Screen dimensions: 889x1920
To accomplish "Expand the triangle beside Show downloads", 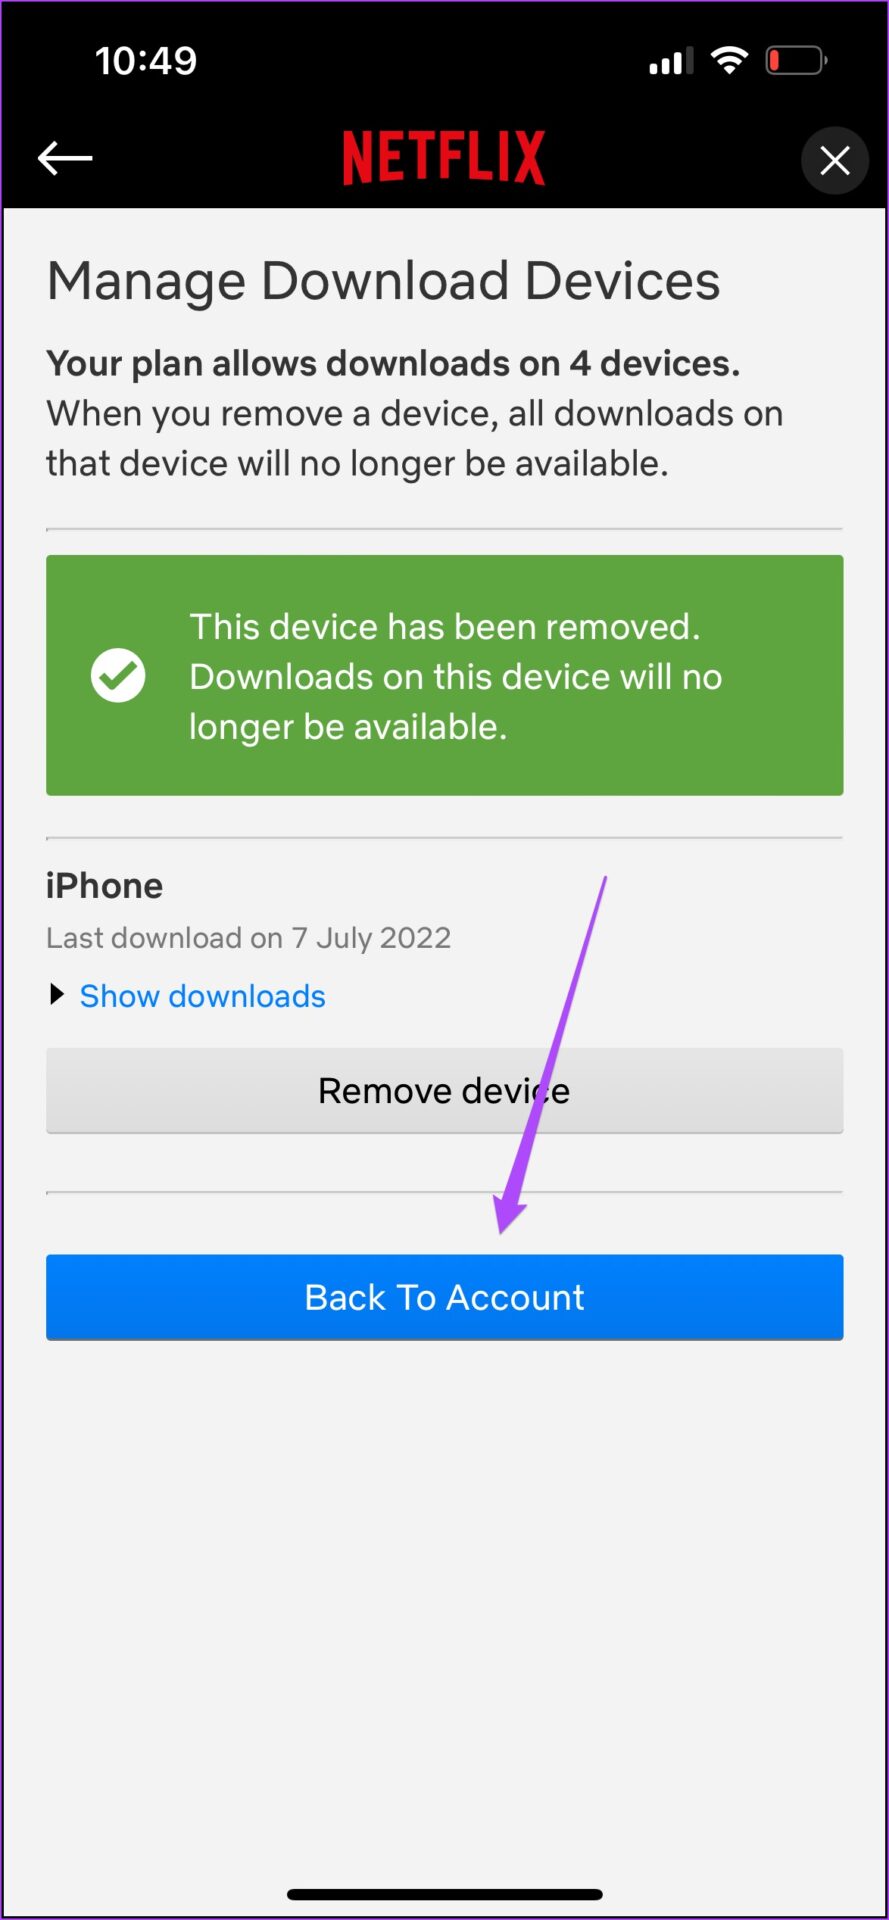I will [x=57, y=995].
